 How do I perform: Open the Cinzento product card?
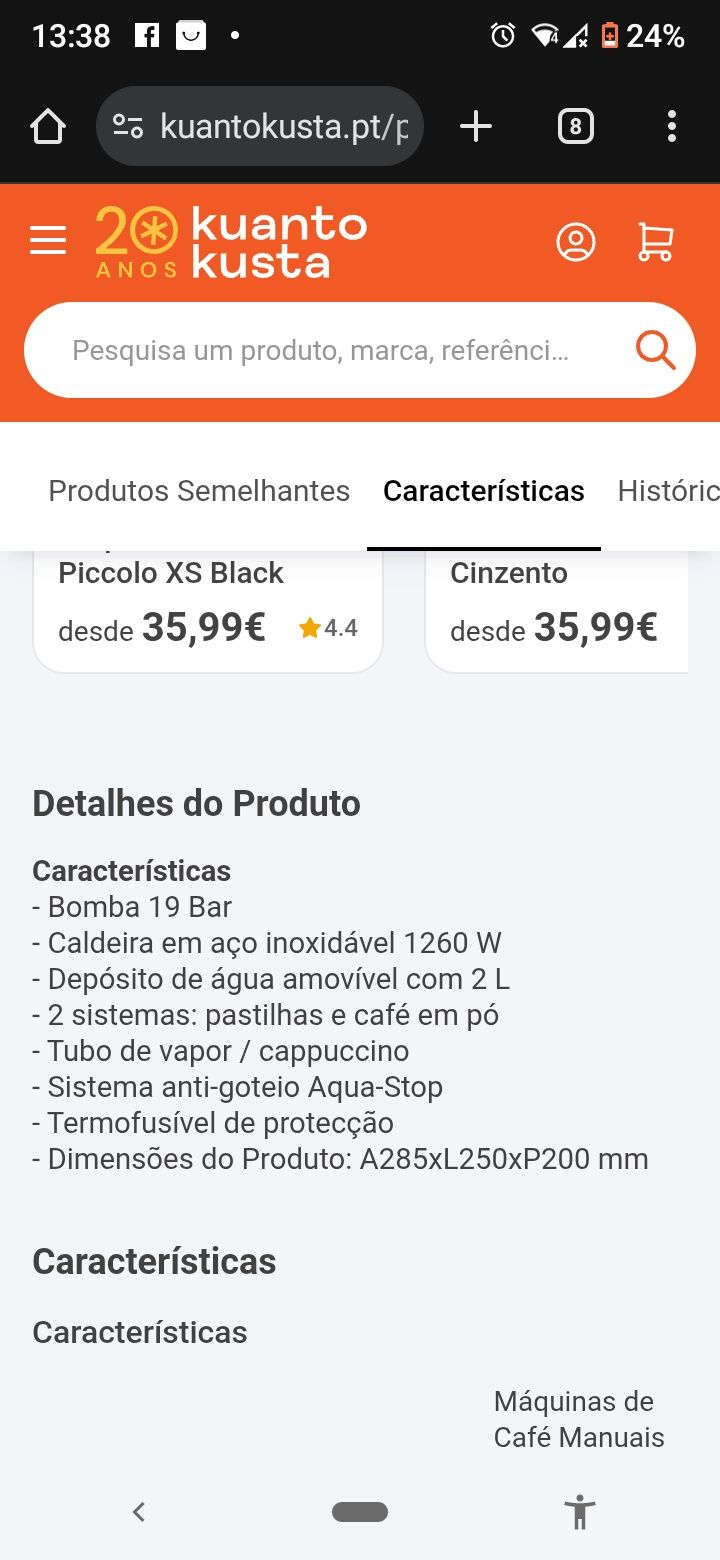(557, 610)
